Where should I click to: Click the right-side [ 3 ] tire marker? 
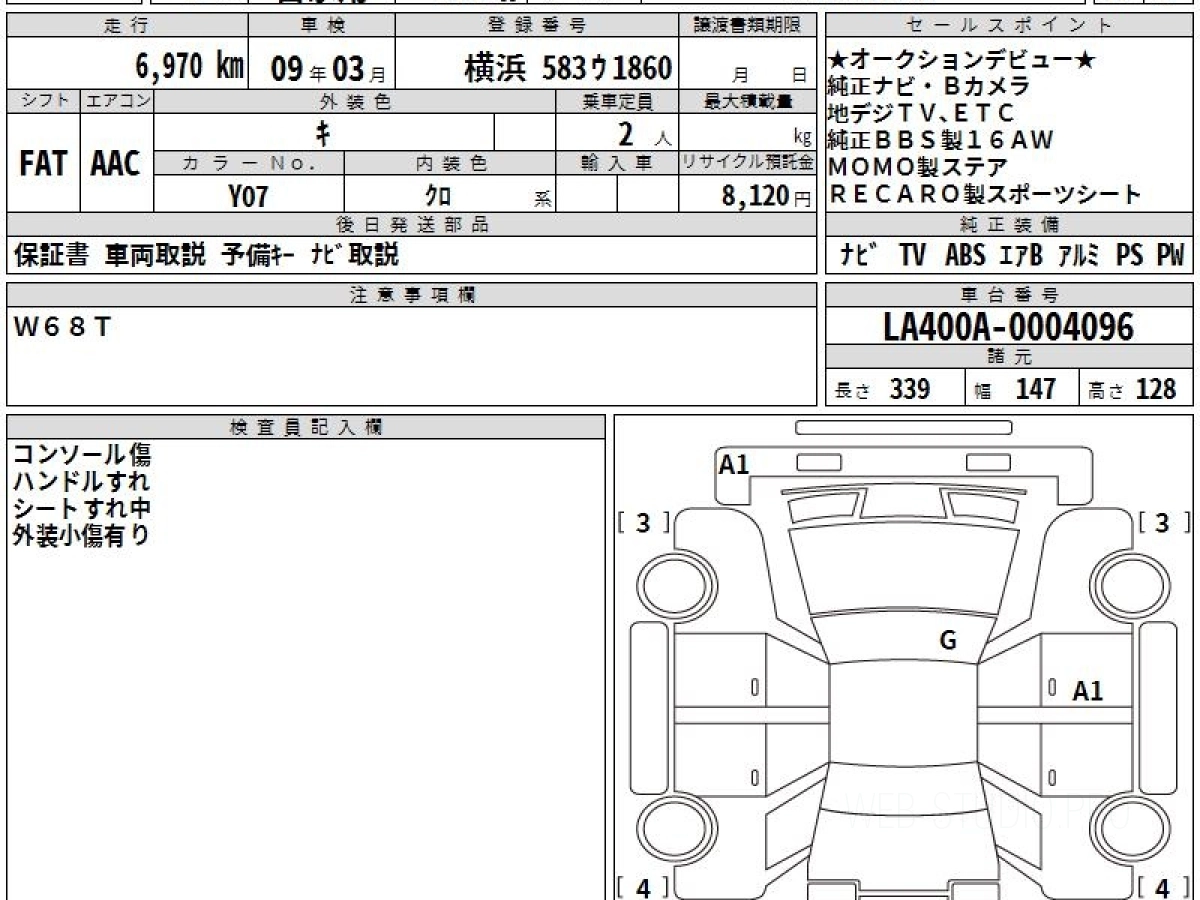click(x=1162, y=523)
